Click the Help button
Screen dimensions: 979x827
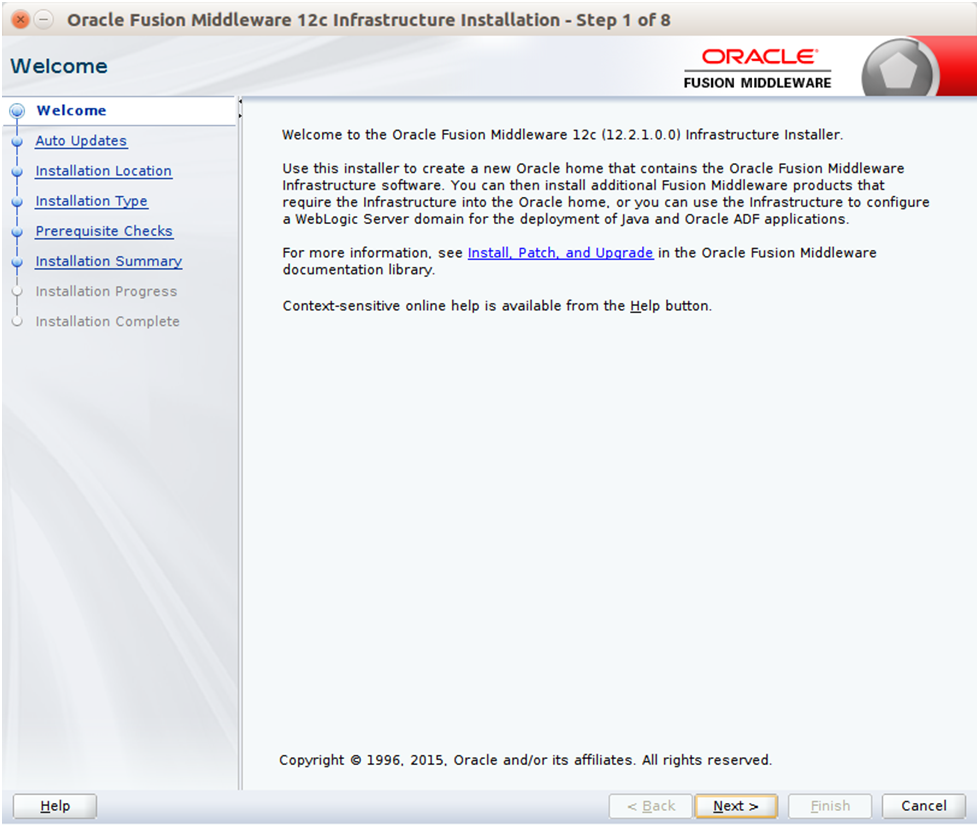(55, 806)
